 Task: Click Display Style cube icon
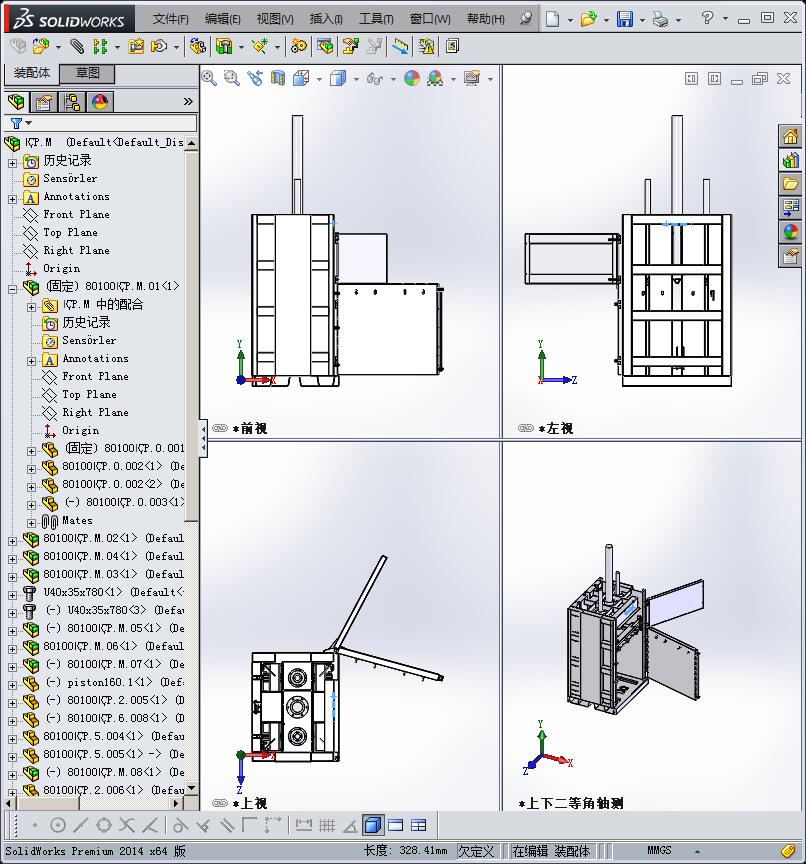point(338,78)
